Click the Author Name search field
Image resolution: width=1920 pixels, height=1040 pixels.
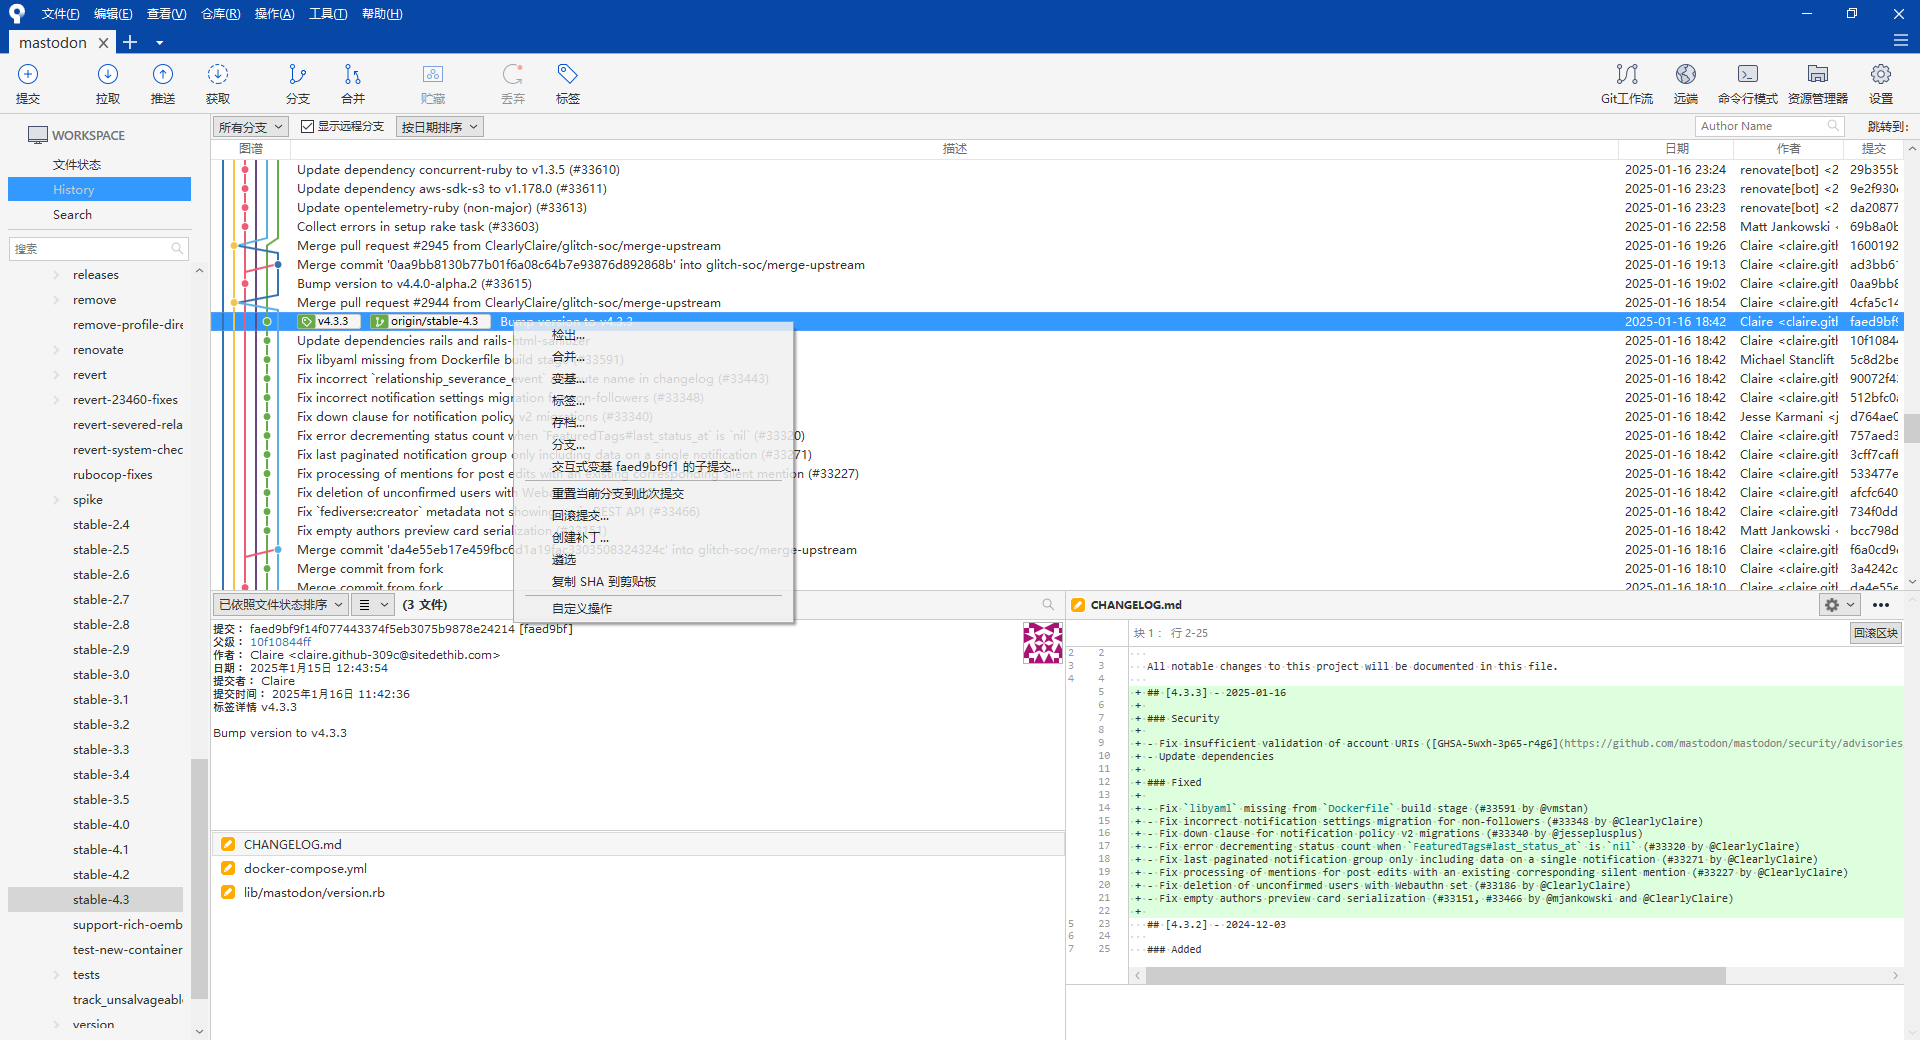(1769, 126)
